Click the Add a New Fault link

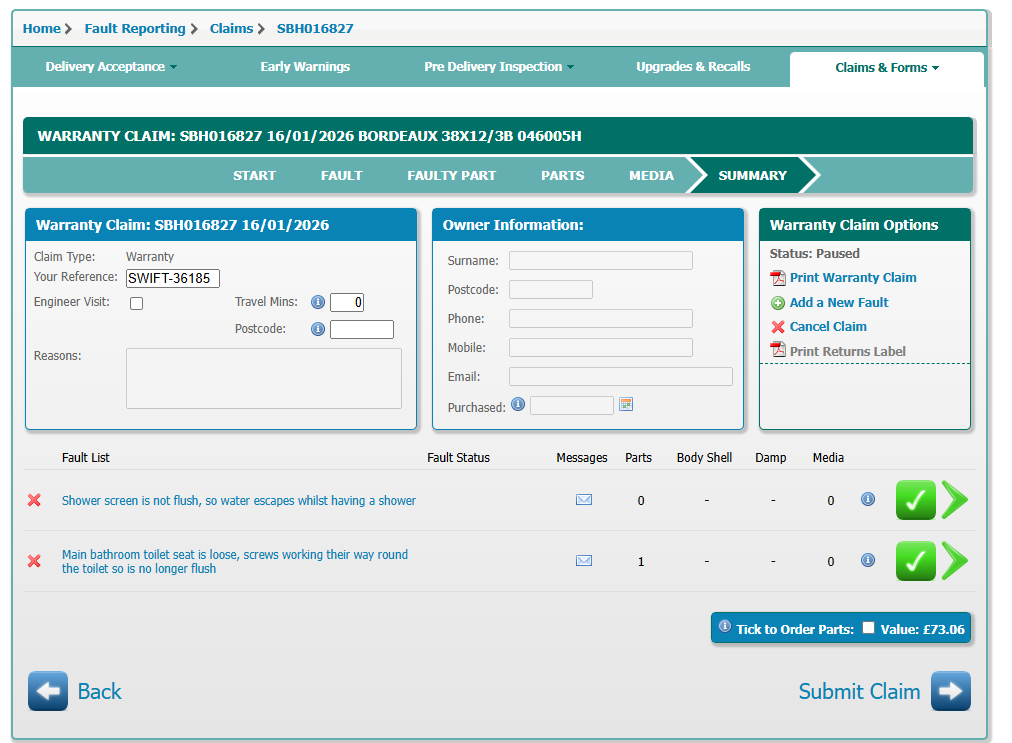(839, 302)
